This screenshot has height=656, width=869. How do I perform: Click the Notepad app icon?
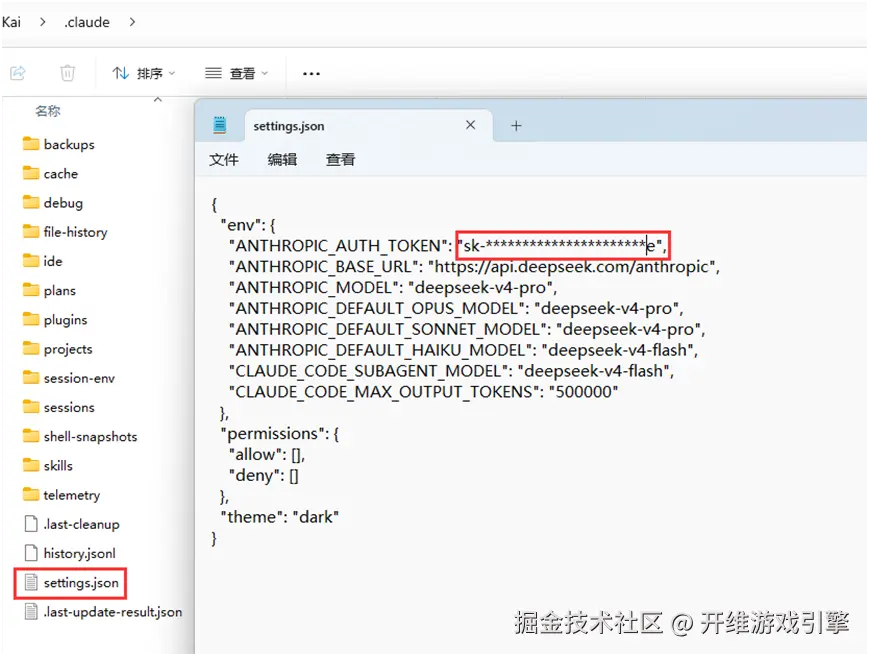(x=219, y=125)
